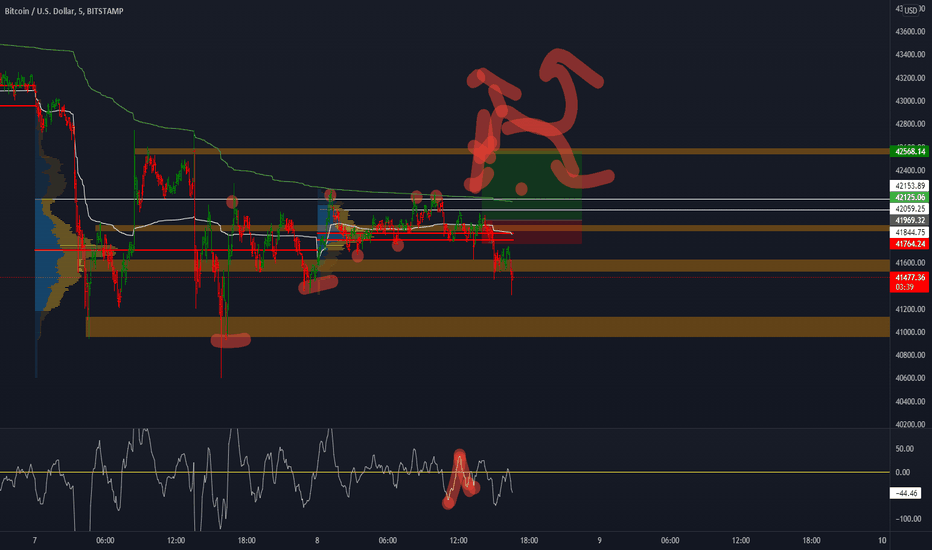Click the 42153.89 price label
932x550 pixels.
click(909, 186)
